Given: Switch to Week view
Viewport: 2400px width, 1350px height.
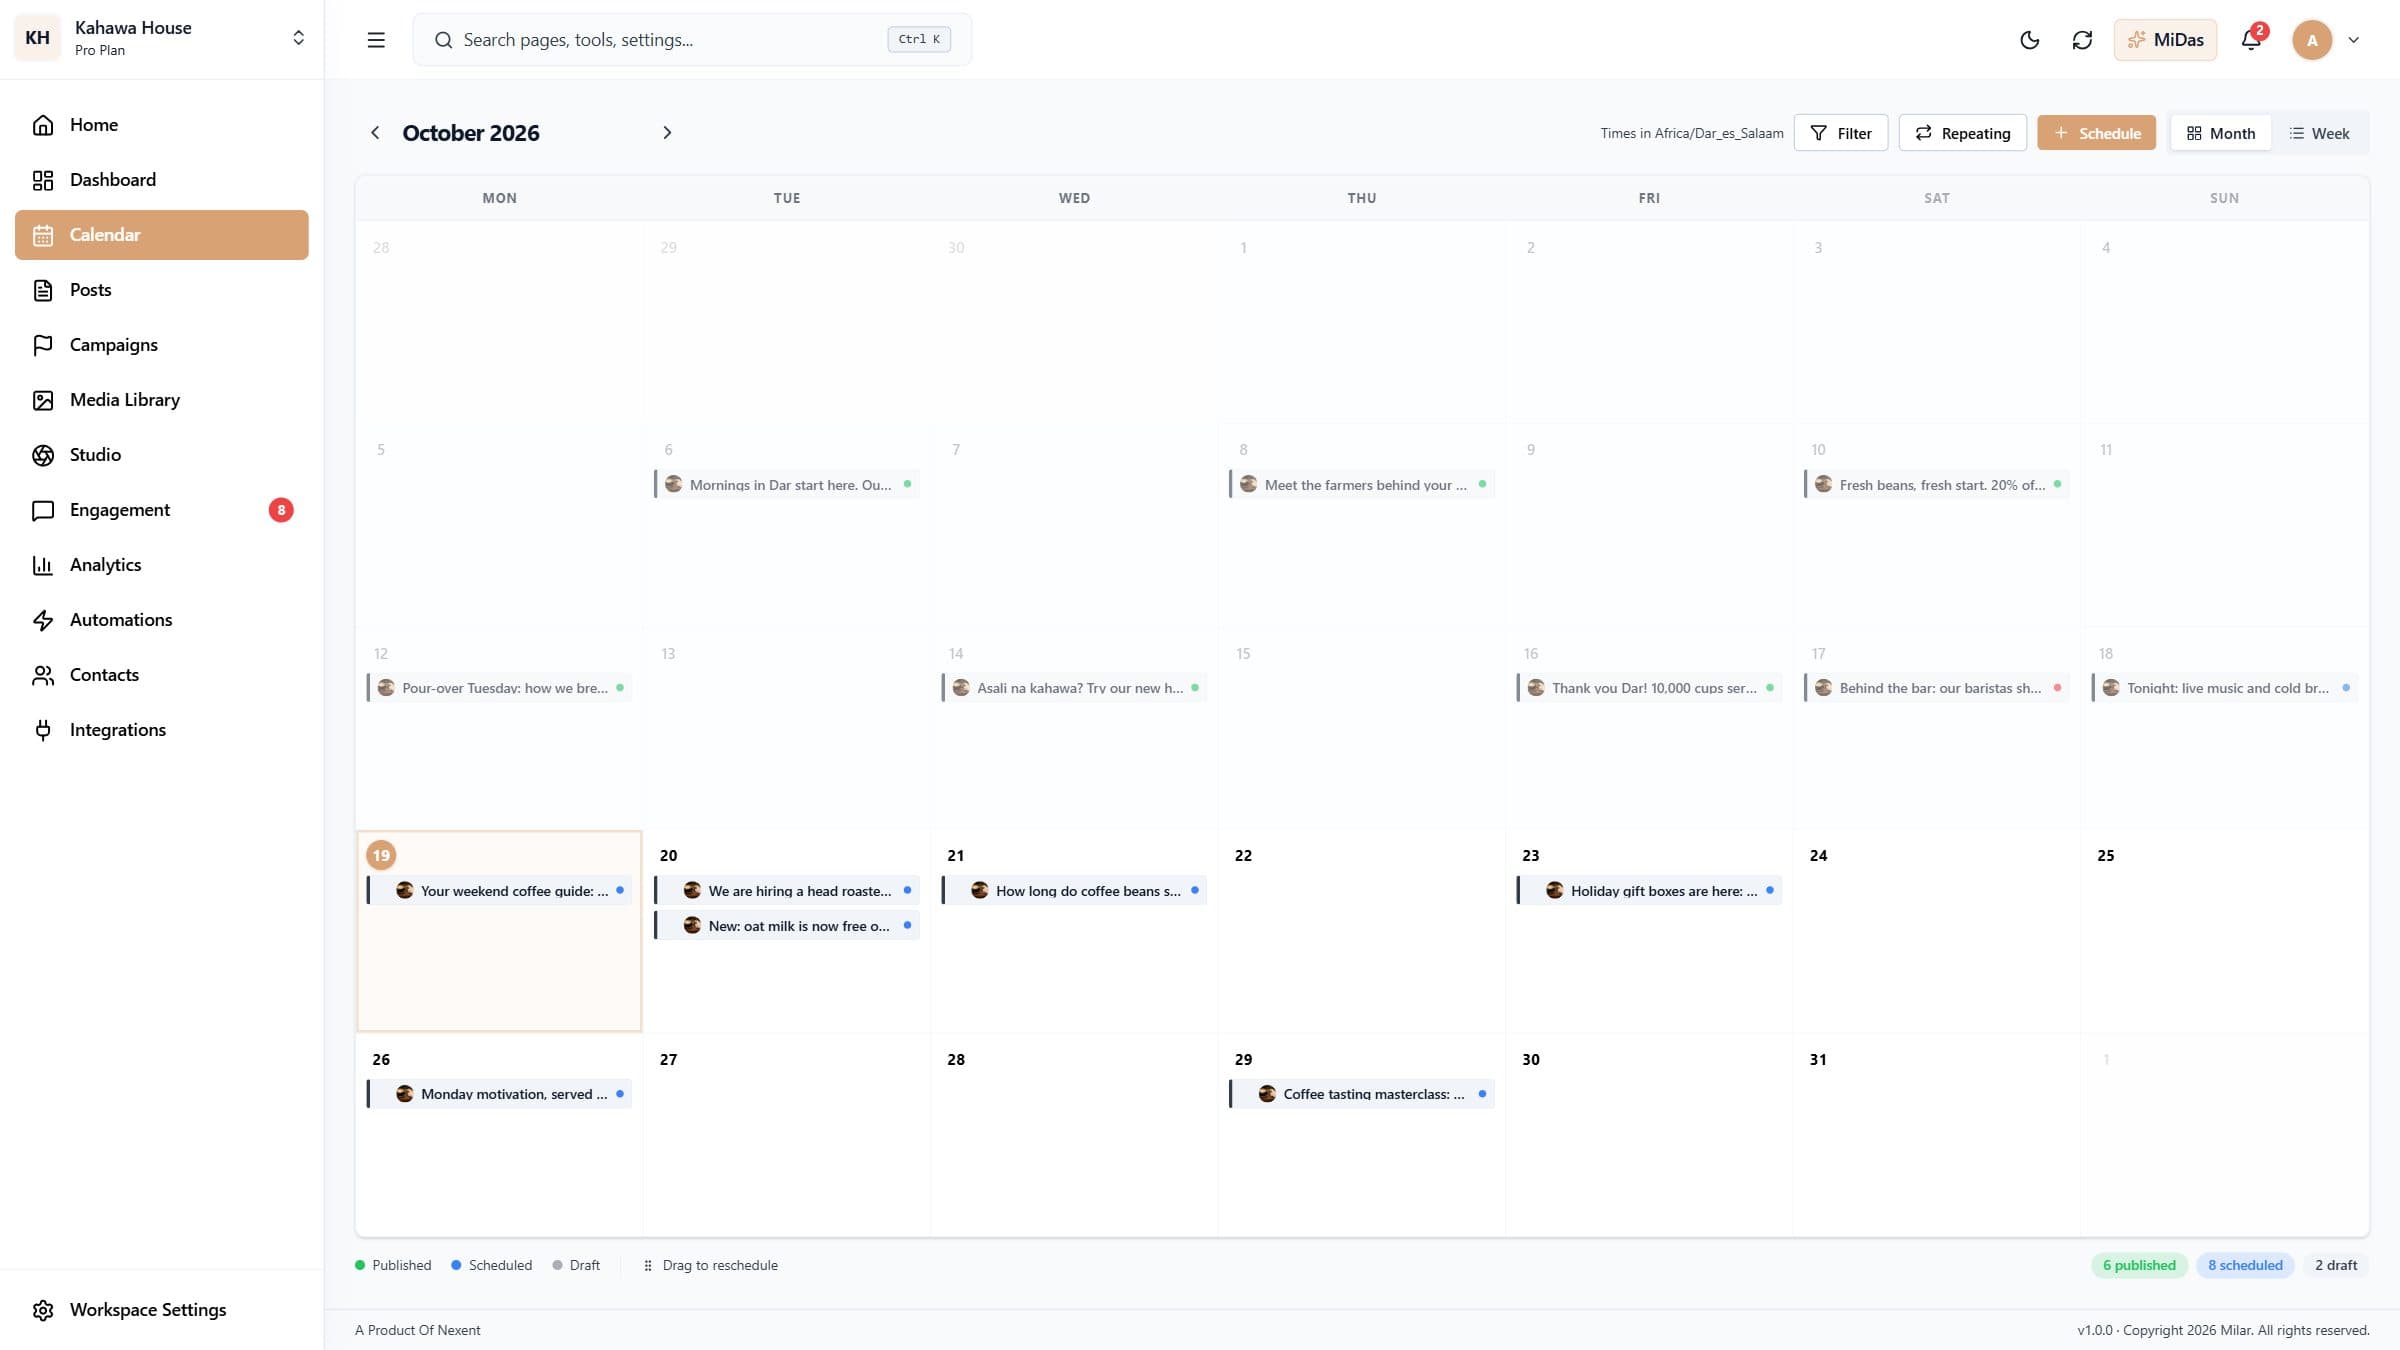Looking at the screenshot, I should (2319, 133).
